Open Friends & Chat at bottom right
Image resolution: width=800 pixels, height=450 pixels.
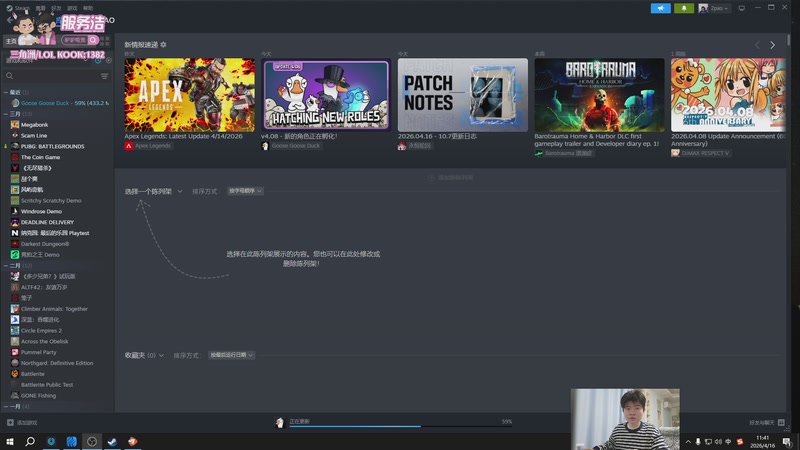tap(766, 422)
